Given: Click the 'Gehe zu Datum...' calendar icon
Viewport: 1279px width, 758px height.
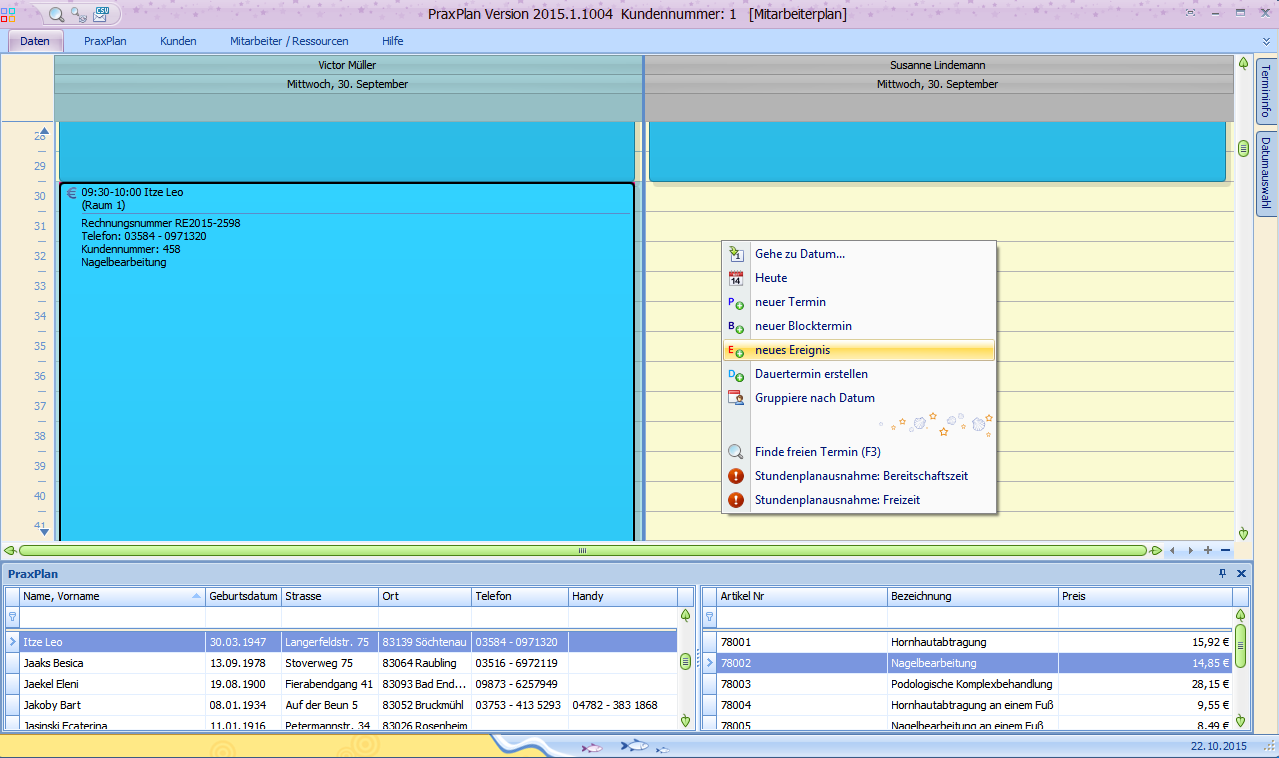Looking at the screenshot, I should pyautogui.click(x=736, y=254).
